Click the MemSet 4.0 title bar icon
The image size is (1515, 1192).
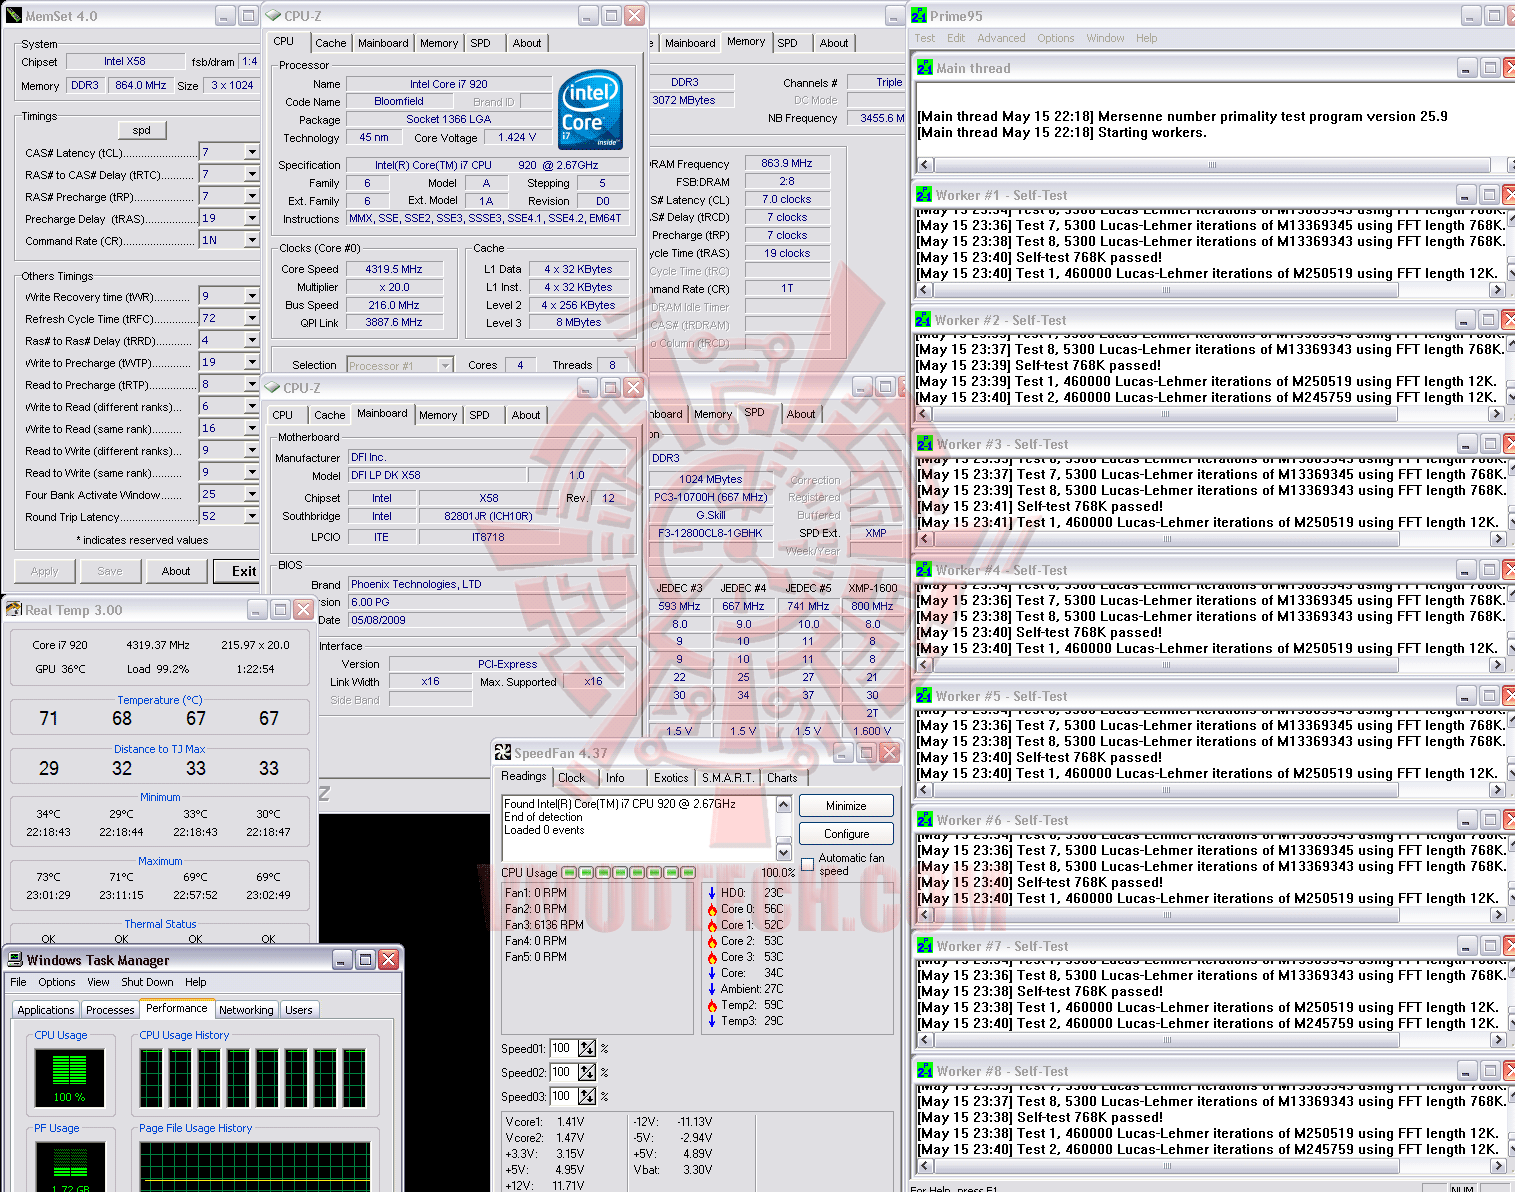click(x=14, y=16)
